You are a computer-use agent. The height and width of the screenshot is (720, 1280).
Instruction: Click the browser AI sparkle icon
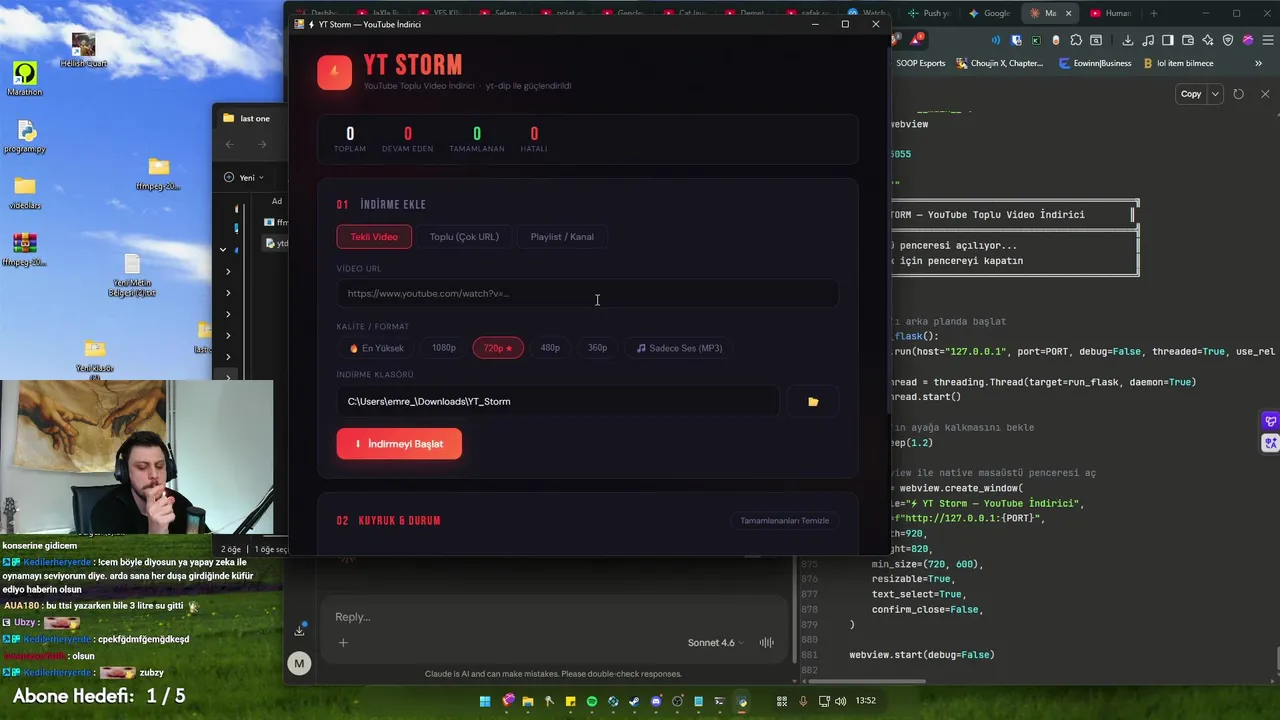pyautogui.click(x=1208, y=40)
